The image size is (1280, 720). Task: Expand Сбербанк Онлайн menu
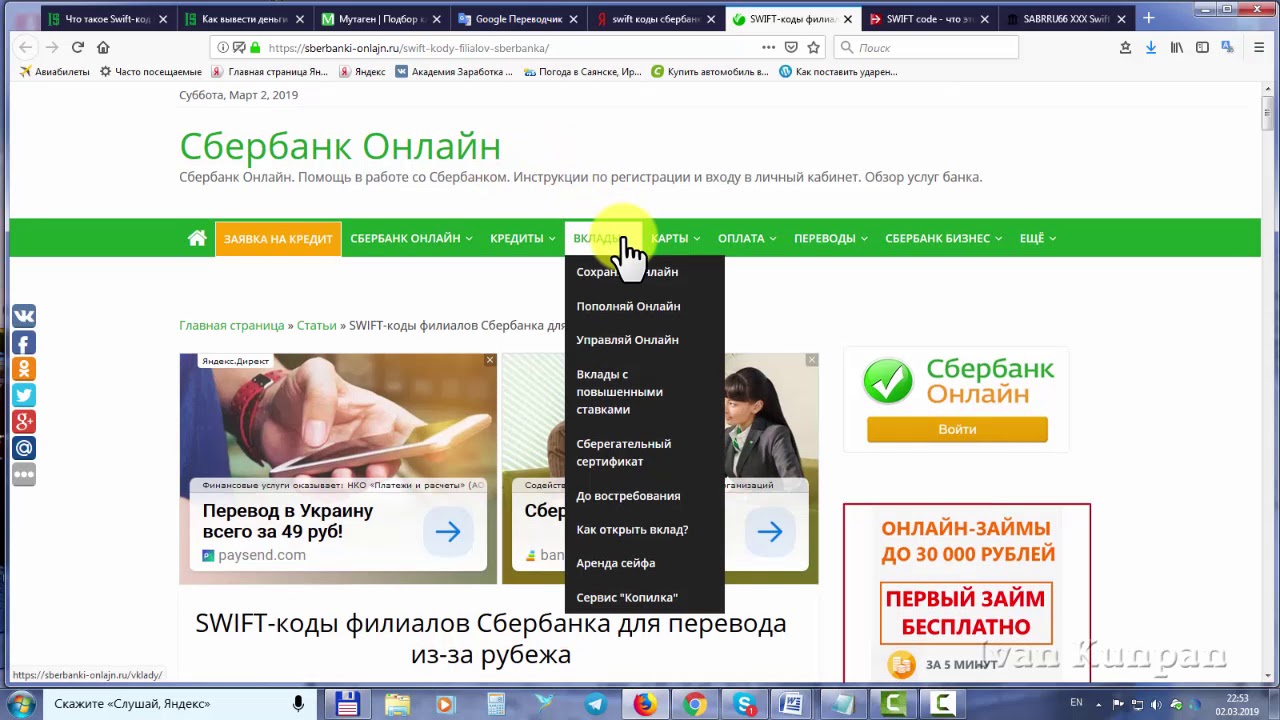(x=411, y=238)
